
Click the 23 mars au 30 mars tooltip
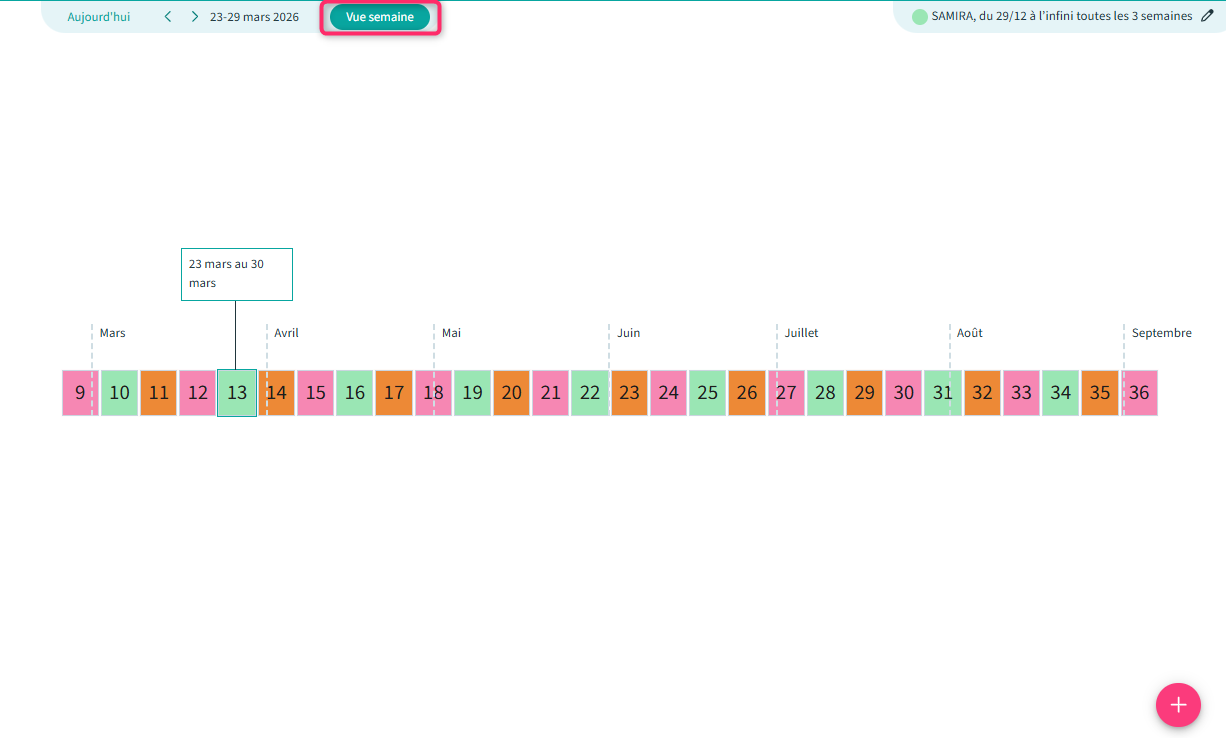pos(237,274)
